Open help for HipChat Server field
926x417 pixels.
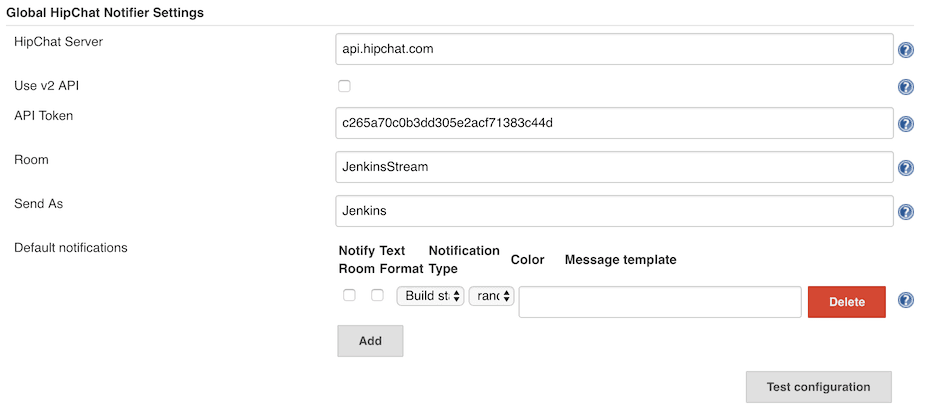(906, 50)
